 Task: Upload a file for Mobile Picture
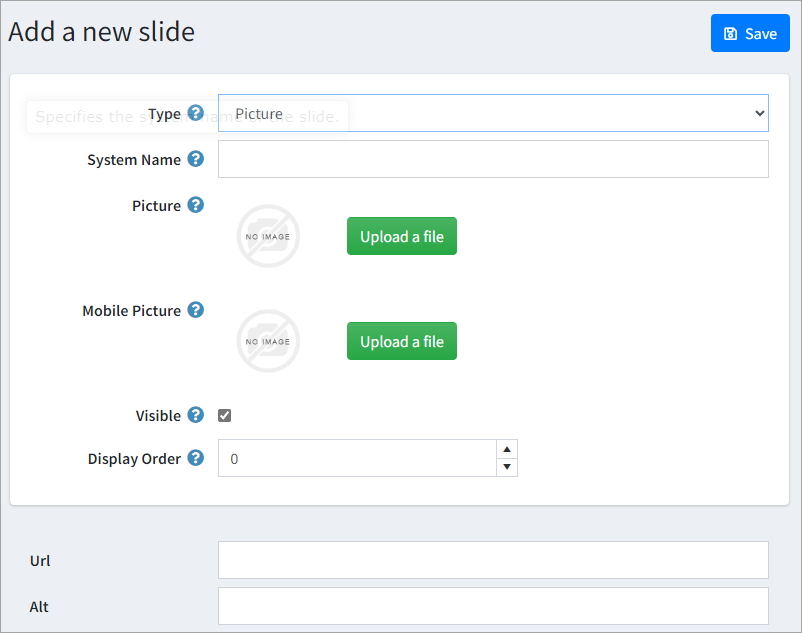(402, 341)
